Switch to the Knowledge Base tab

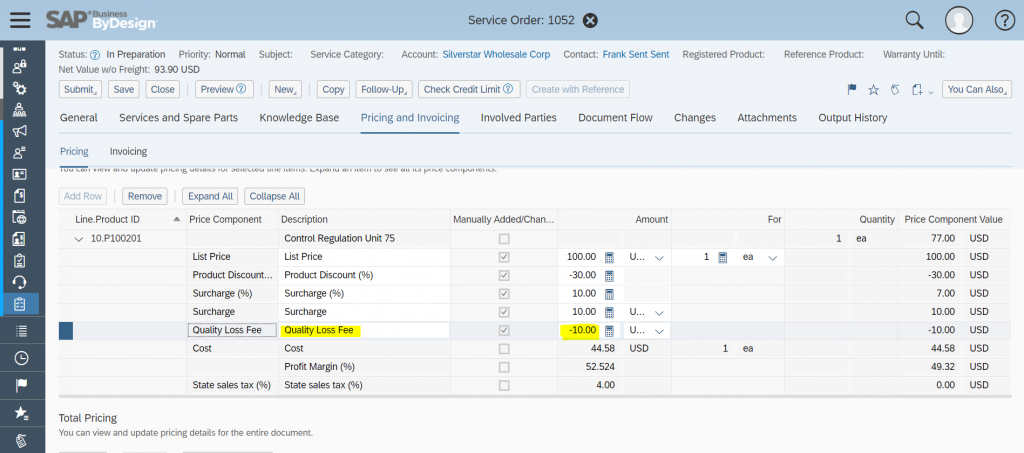point(299,118)
